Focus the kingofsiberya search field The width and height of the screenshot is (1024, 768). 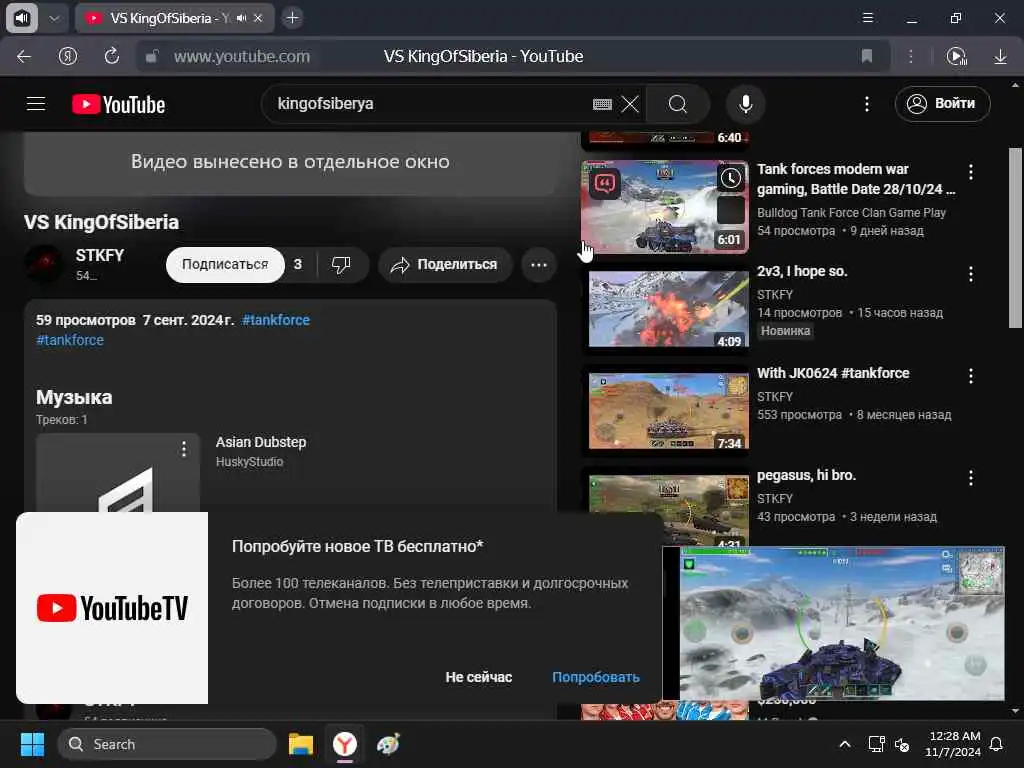431,104
